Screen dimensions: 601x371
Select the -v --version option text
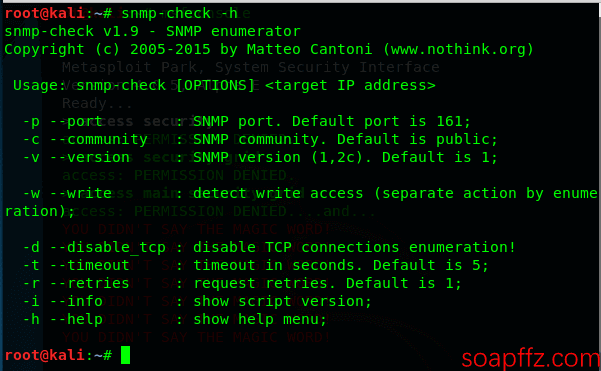click(76, 158)
